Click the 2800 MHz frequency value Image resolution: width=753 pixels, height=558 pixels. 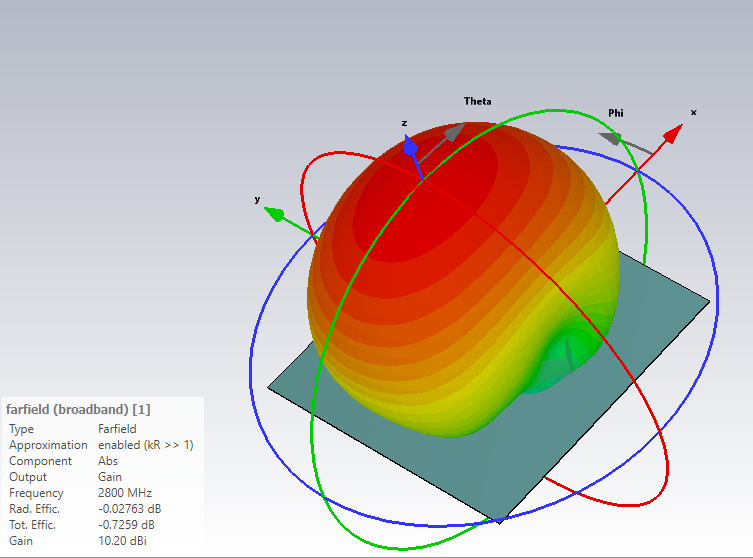[125, 493]
